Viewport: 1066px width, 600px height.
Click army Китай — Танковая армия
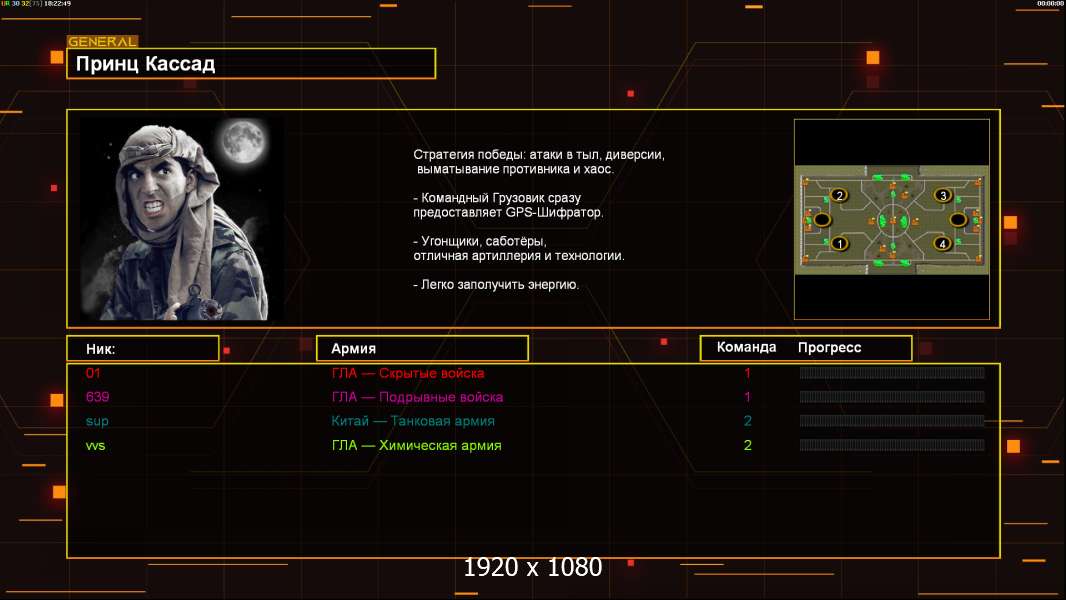click(x=413, y=421)
